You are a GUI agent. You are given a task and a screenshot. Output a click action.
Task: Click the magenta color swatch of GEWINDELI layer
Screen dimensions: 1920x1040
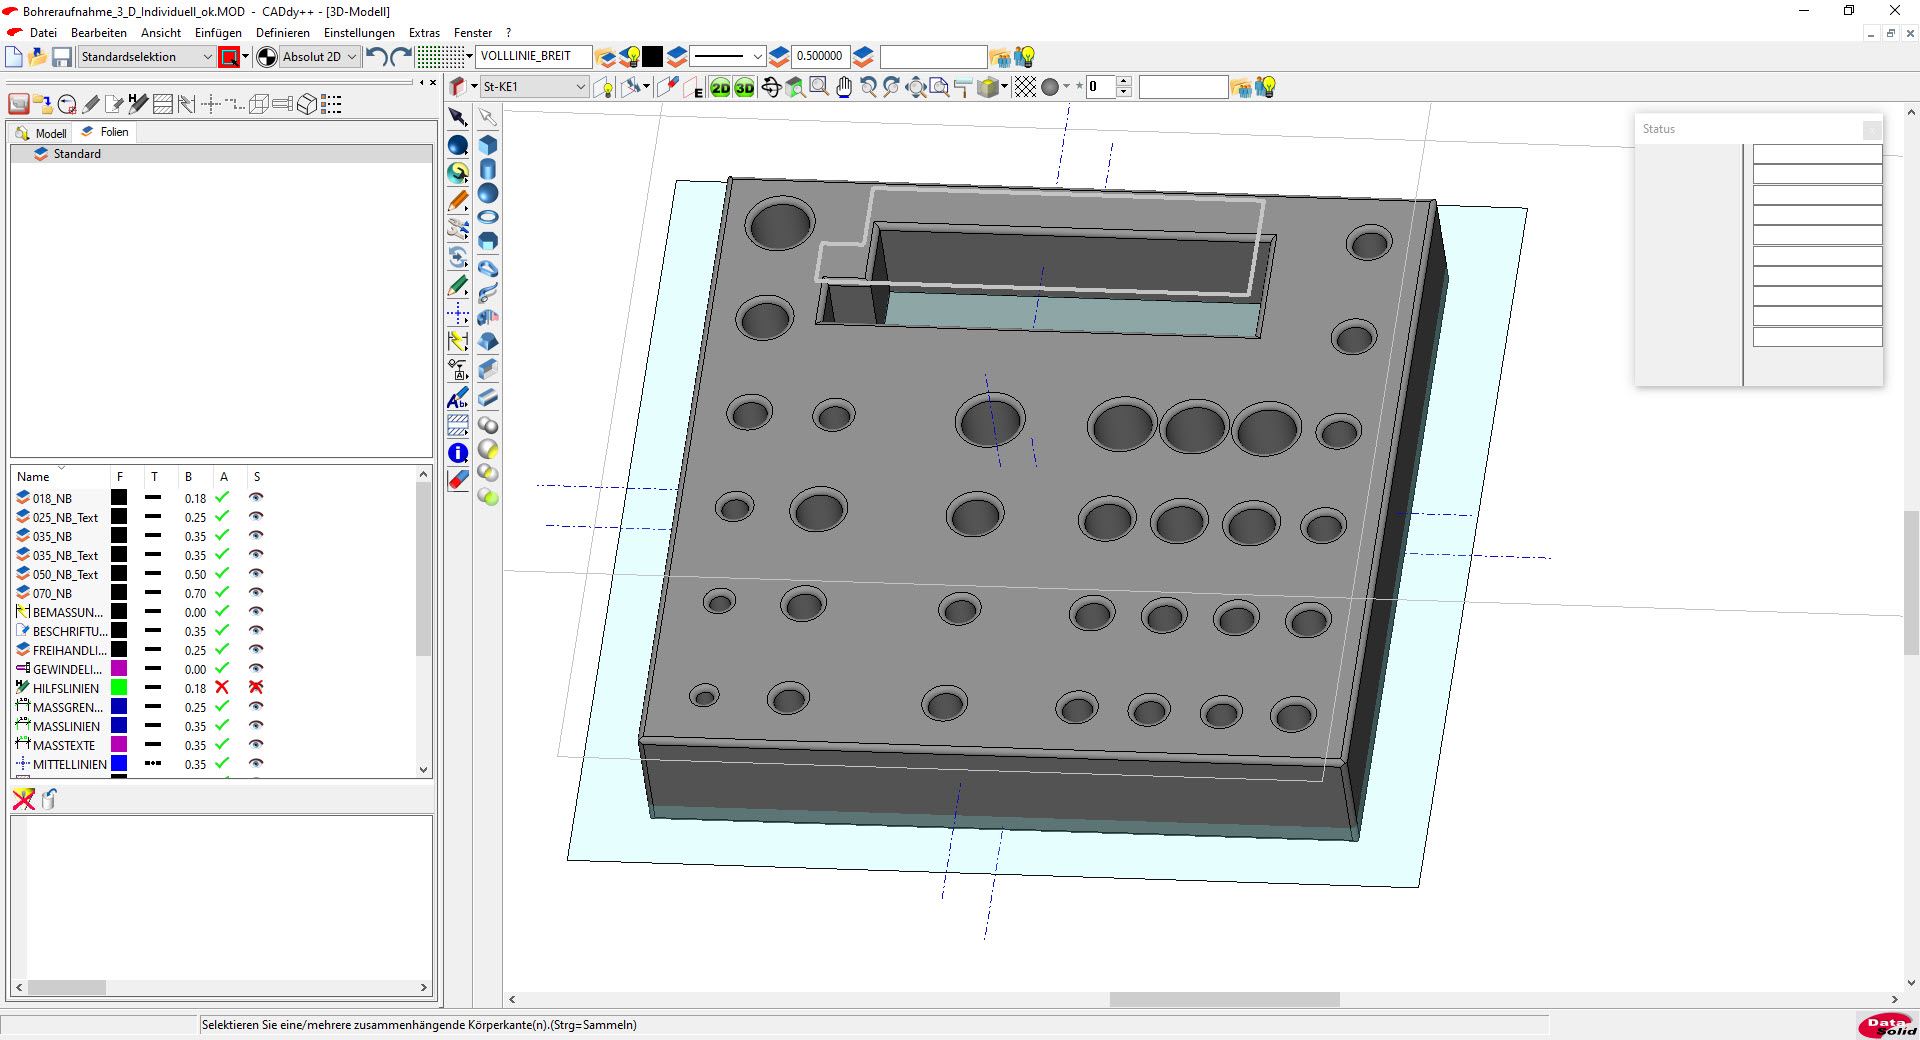(x=119, y=668)
